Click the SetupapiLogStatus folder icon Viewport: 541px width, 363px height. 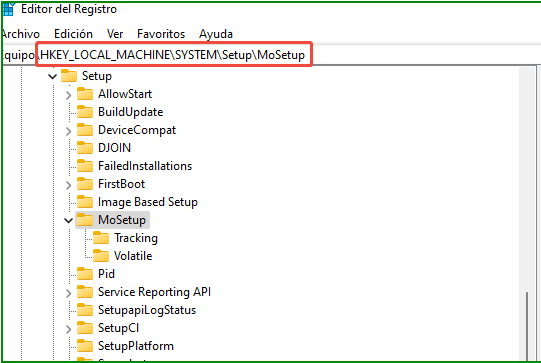pos(85,310)
